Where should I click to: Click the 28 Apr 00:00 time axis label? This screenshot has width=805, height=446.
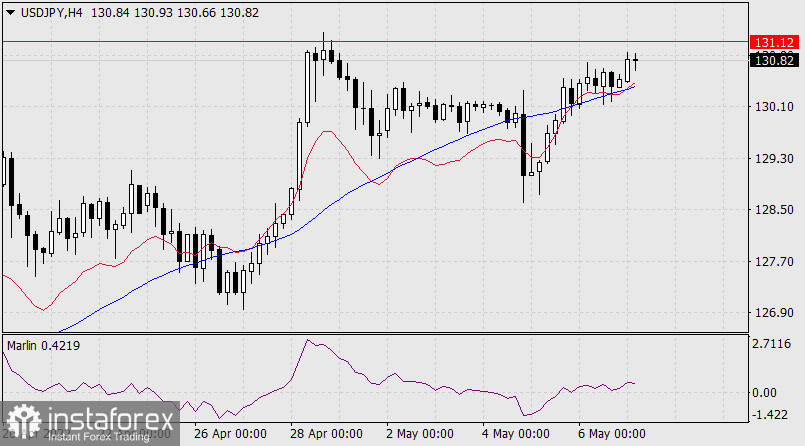327,434
